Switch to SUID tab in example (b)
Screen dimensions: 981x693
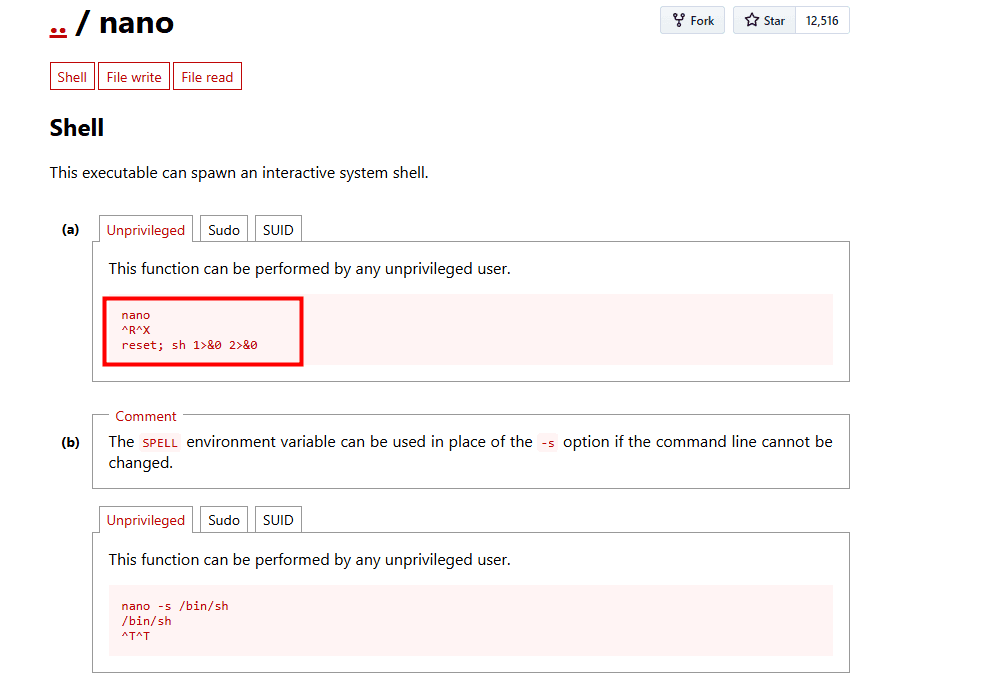pos(278,520)
